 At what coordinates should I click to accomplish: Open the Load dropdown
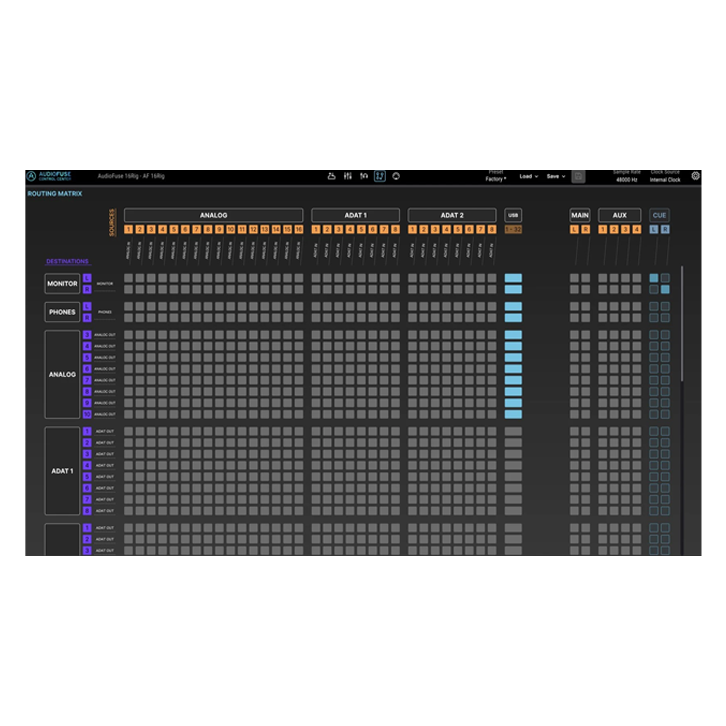(528, 176)
